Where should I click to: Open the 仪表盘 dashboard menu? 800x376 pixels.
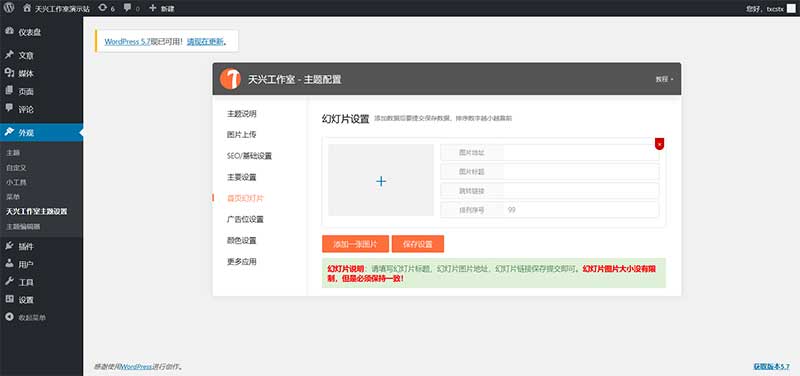41,32
